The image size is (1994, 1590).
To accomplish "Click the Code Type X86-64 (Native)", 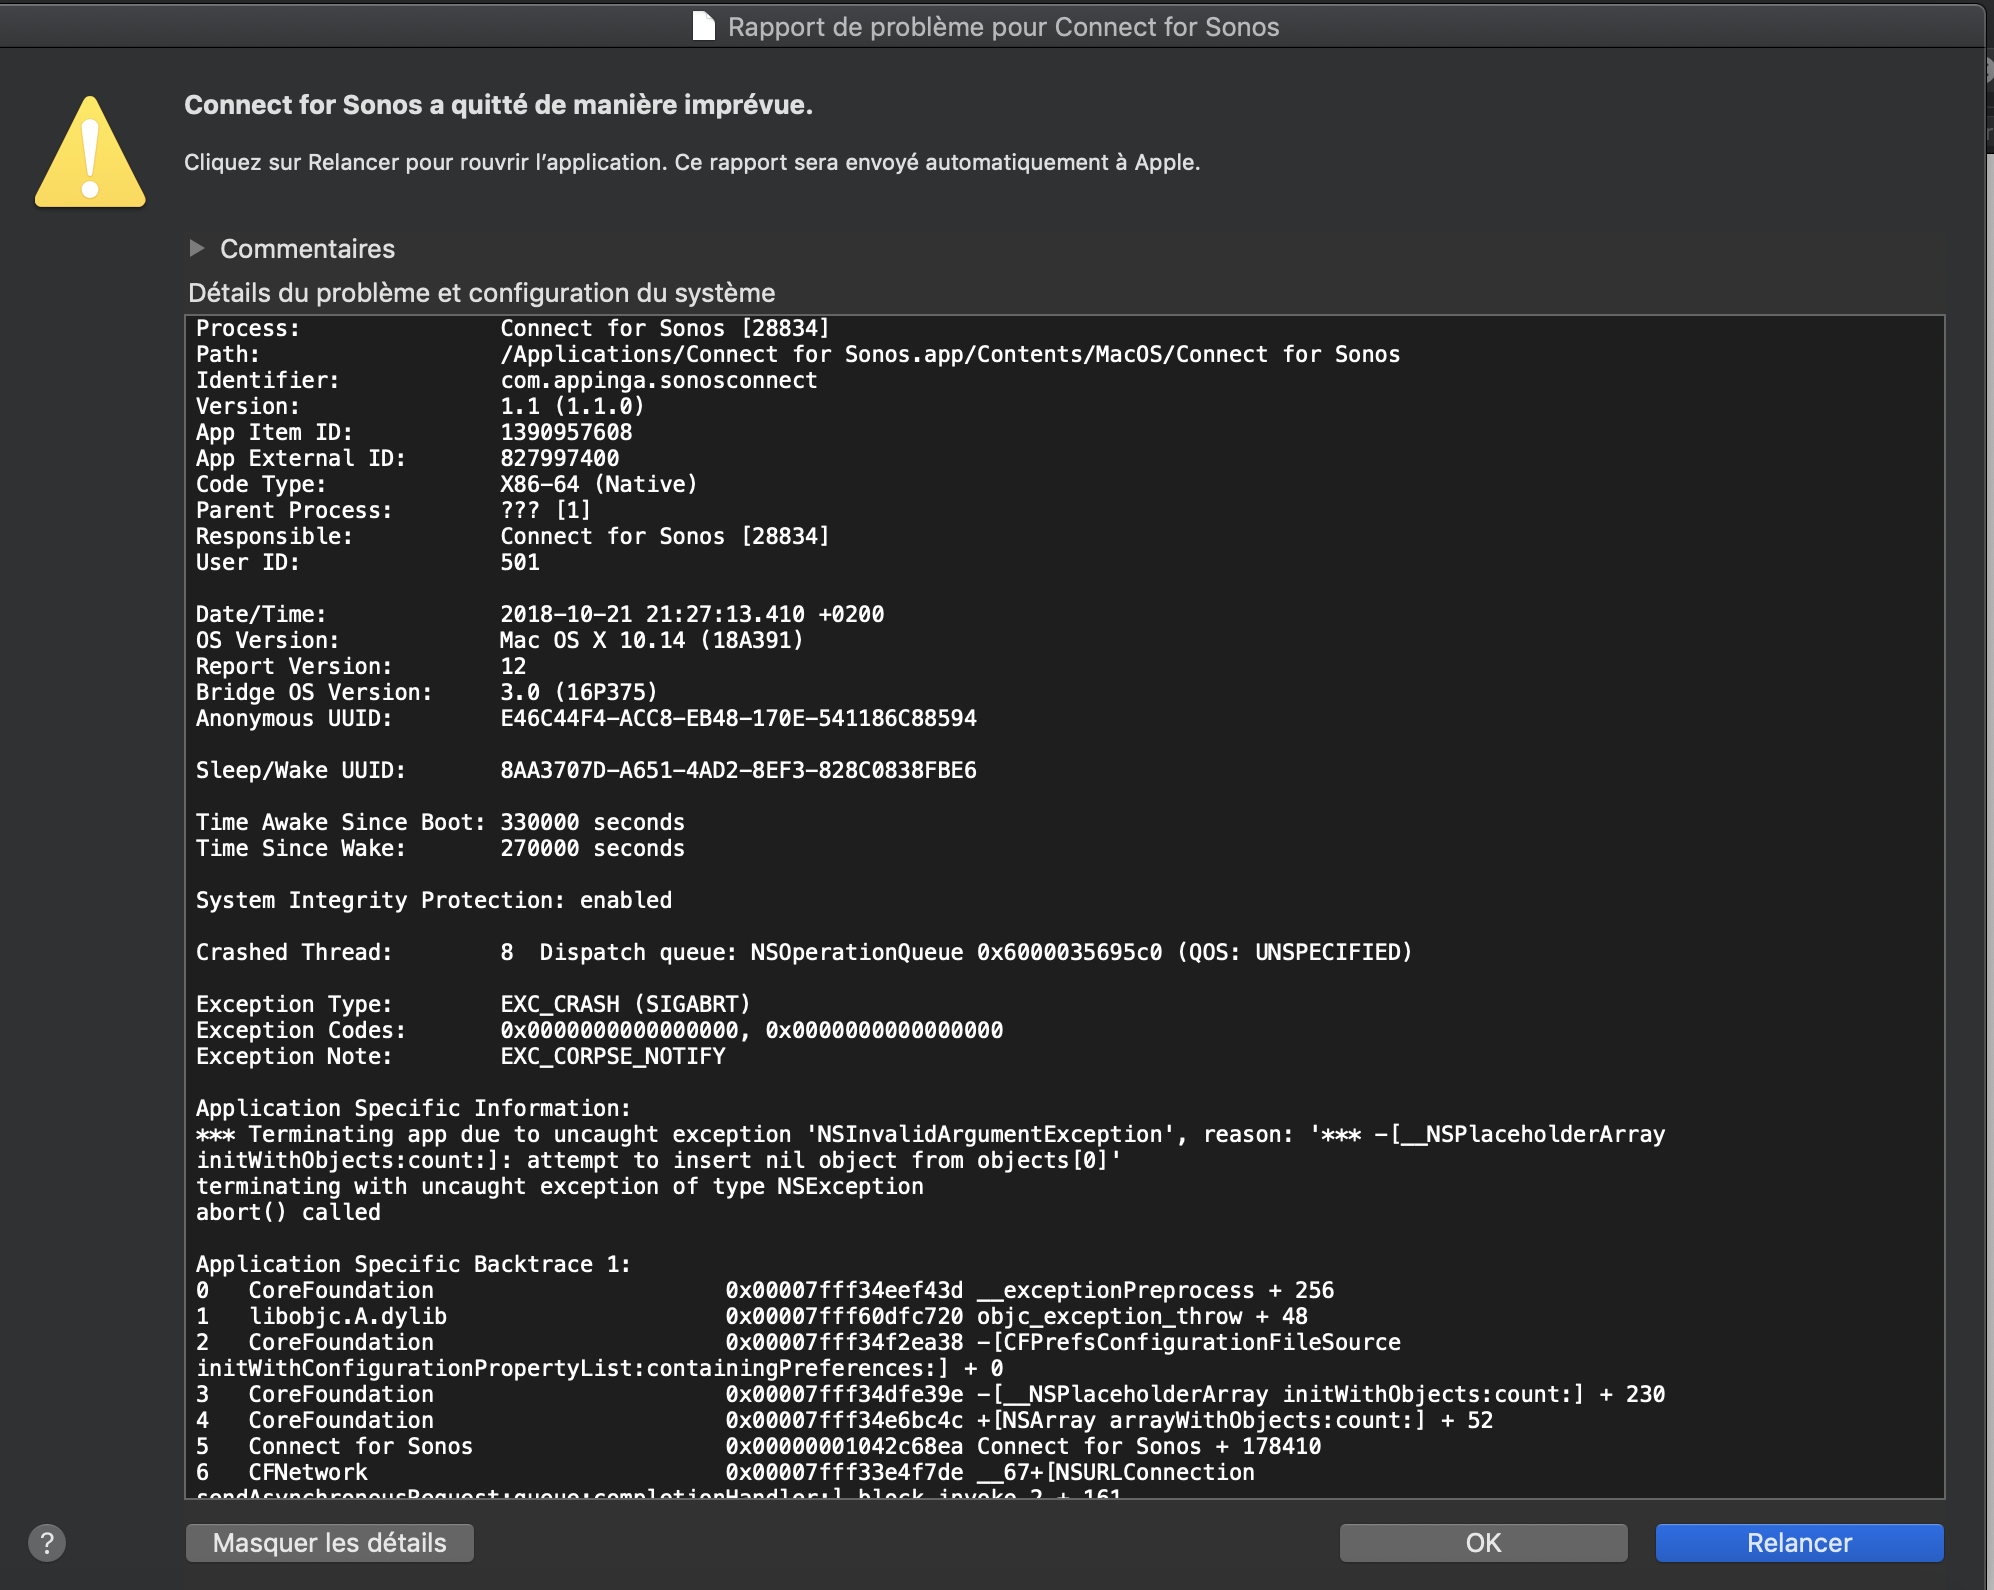I will pyautogui.click(x=598, y=484).
